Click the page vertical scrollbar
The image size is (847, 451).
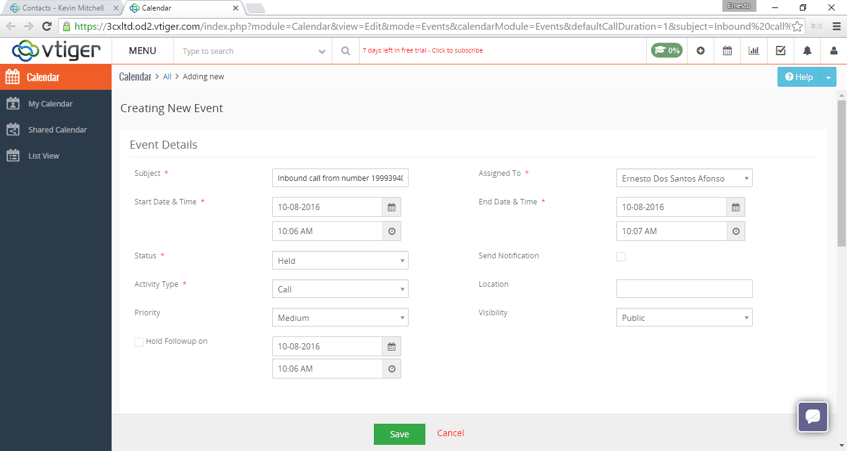842,173
